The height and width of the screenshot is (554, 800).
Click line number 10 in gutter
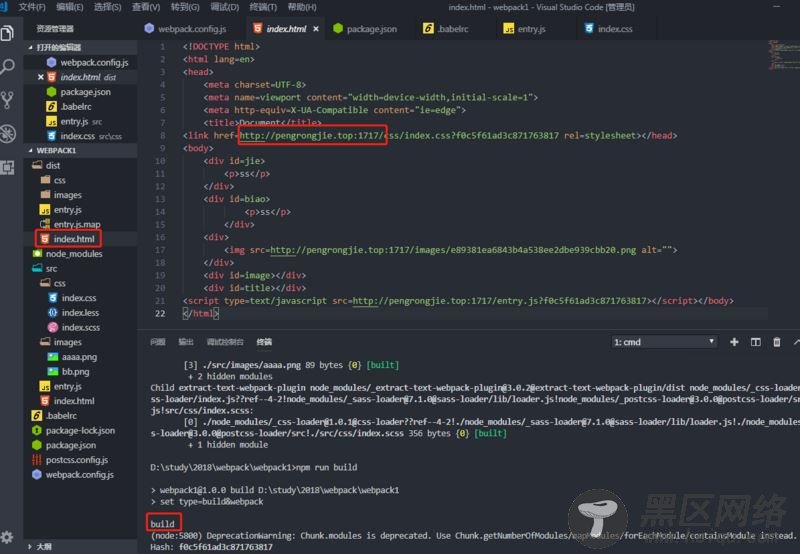click(x=160, y=161)
